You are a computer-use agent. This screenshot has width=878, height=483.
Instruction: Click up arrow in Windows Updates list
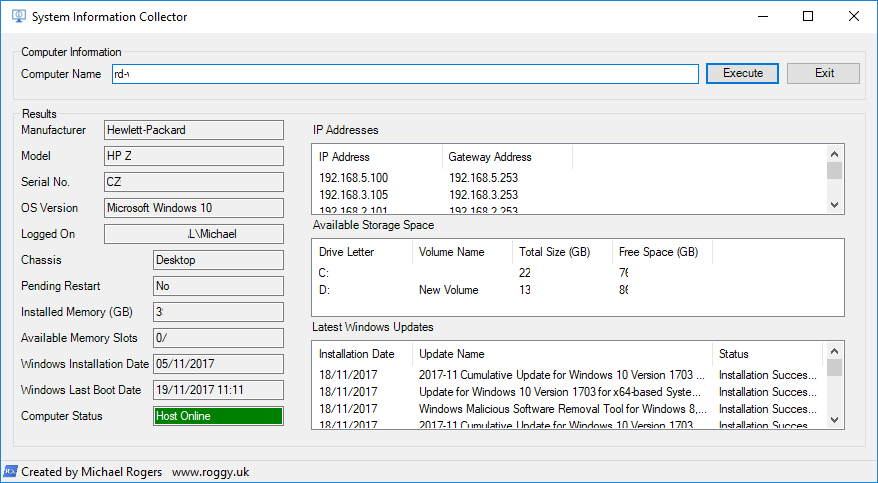pos(834,351)
